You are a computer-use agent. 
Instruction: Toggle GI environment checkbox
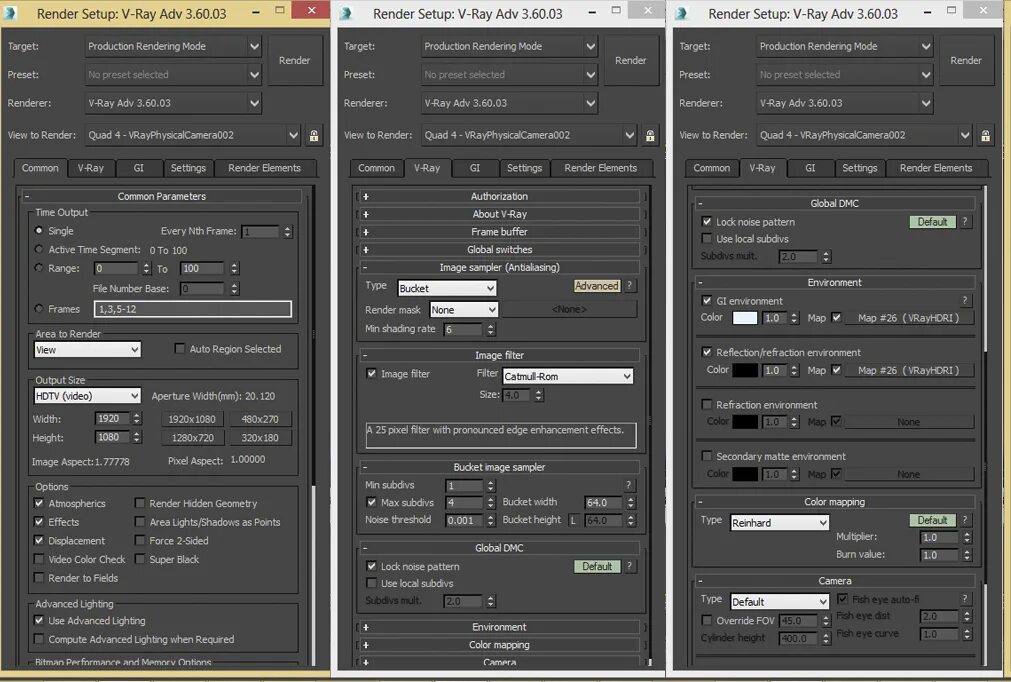tap(707, 300)
